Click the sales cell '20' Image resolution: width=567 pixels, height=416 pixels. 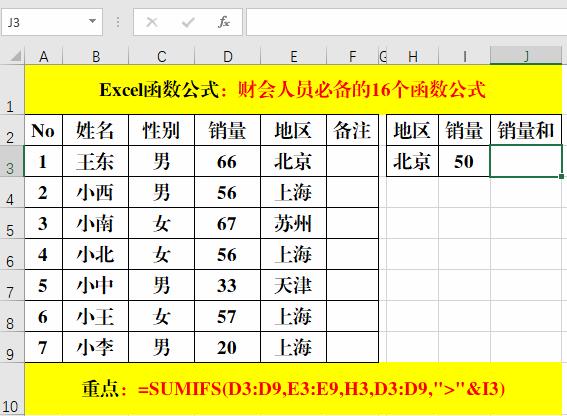tap(227, 348)
